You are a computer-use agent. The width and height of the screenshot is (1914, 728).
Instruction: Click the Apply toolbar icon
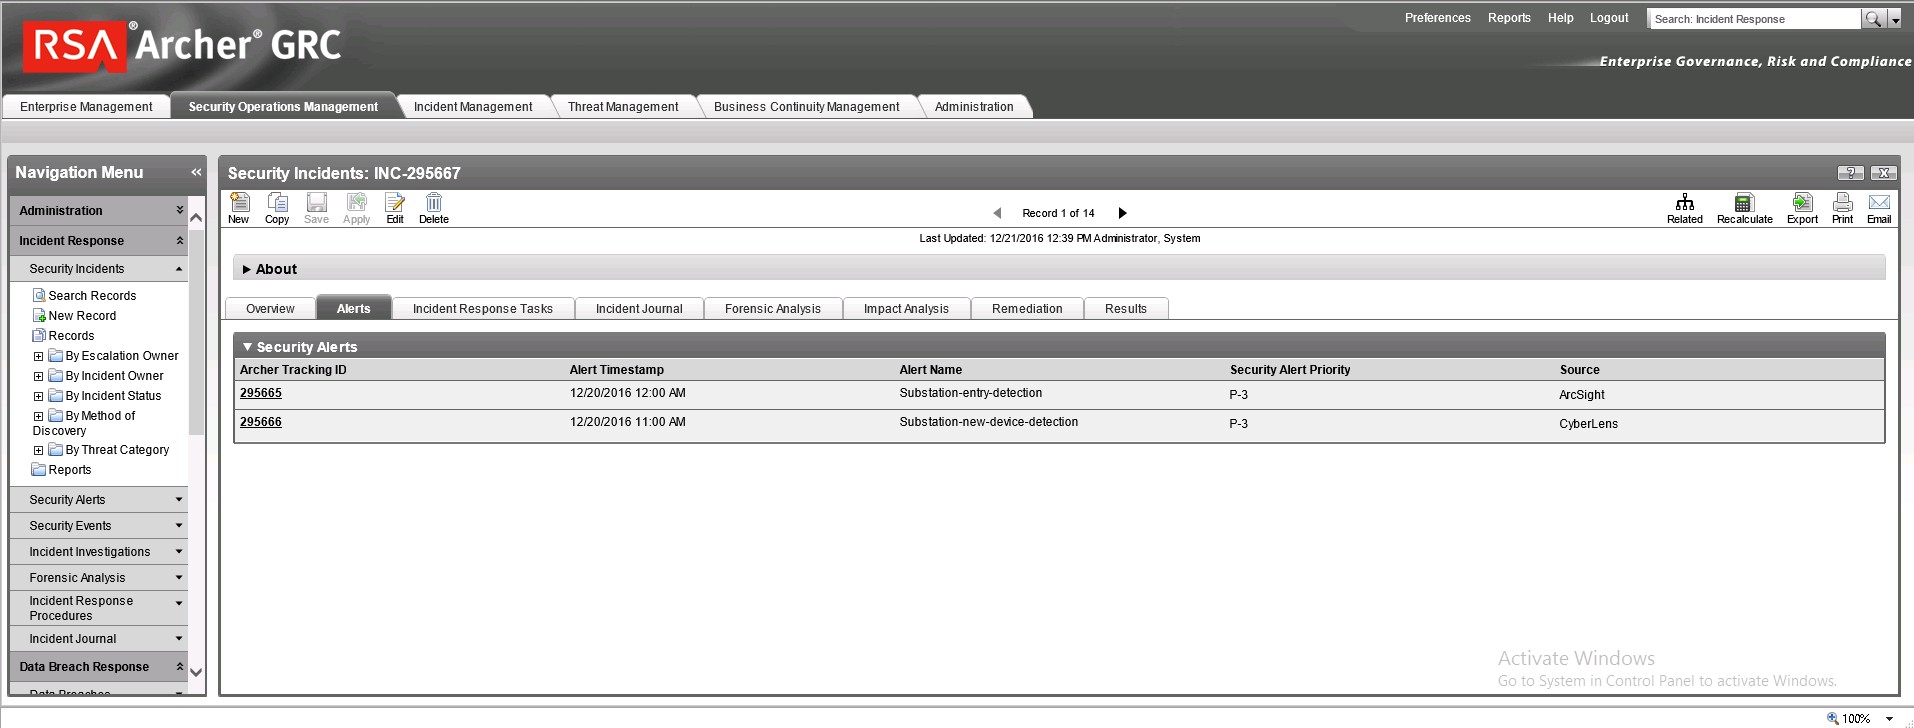point(357,203)
